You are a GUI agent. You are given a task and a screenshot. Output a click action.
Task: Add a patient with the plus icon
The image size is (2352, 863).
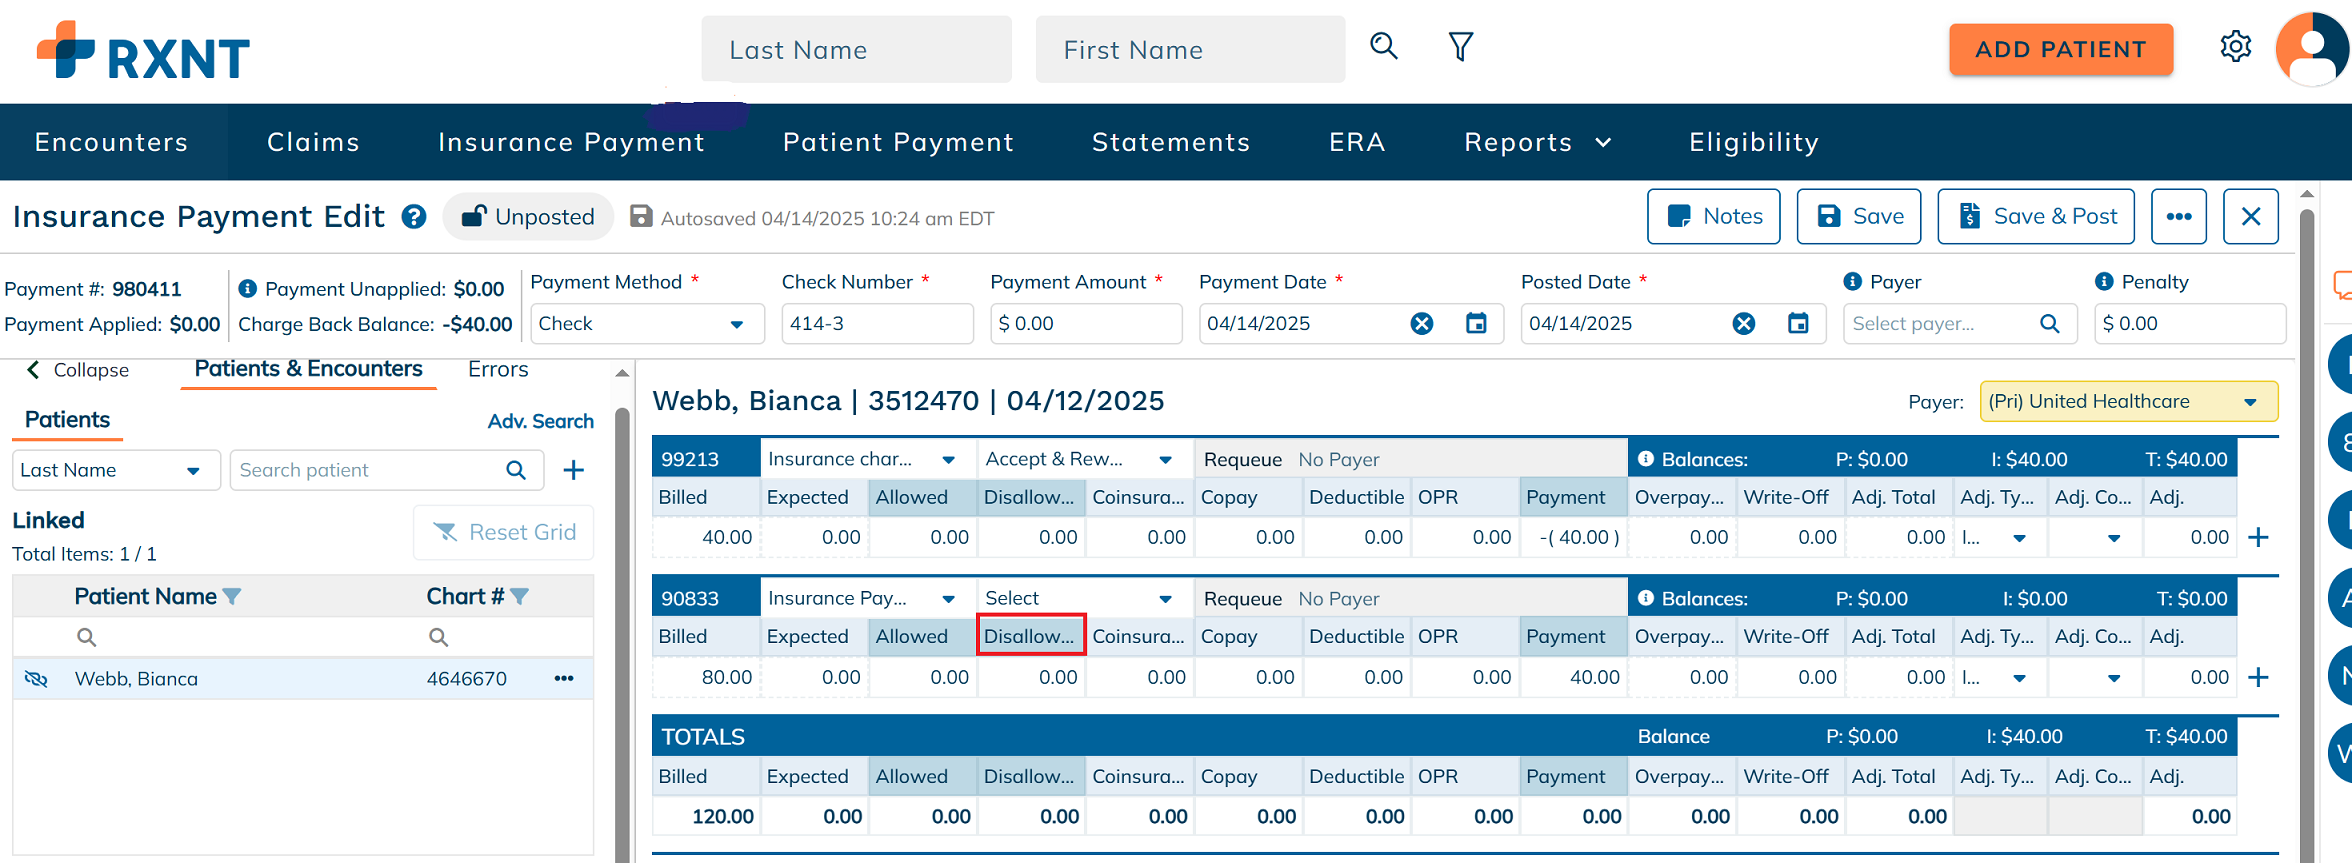[573, 470]
